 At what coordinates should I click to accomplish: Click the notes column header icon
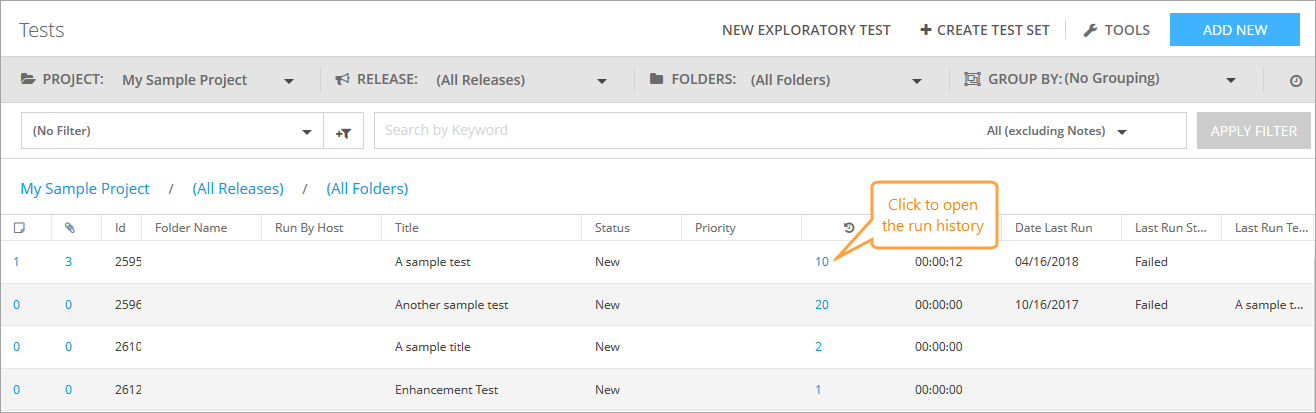(19, 228)
